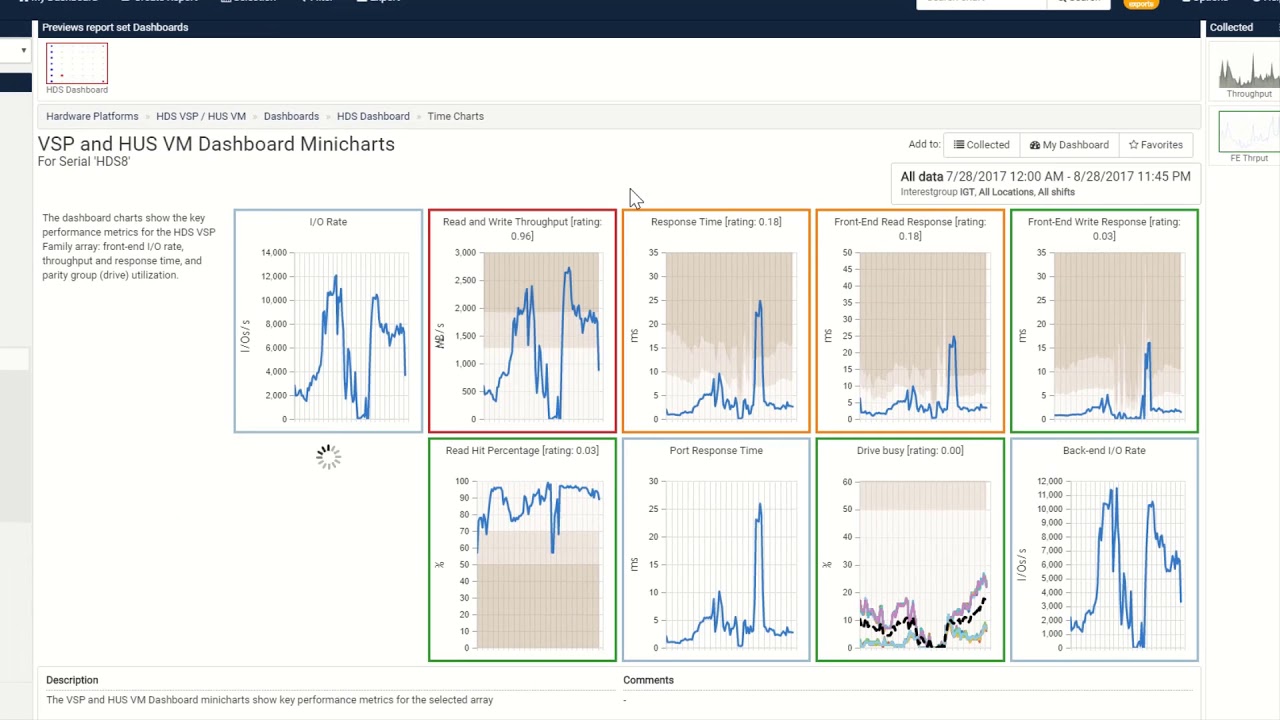This screenshot has height=720, width=1280.
Task: Add report to Favorites
Action: pyautogui.click(x=1155, y=145)
